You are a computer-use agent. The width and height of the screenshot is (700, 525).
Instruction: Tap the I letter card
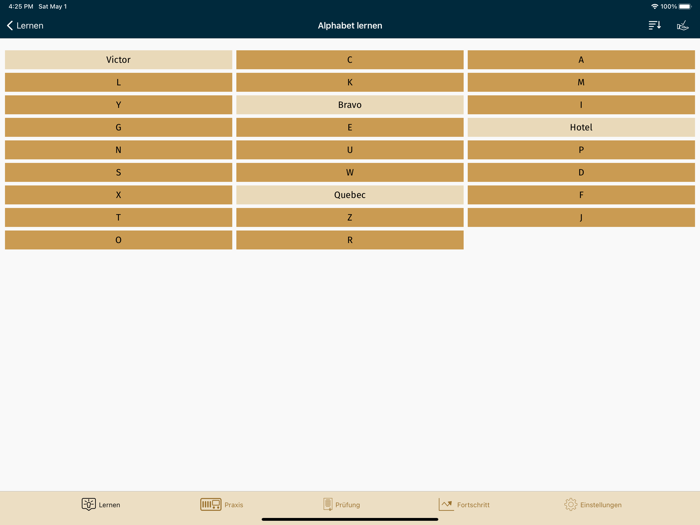581,104
